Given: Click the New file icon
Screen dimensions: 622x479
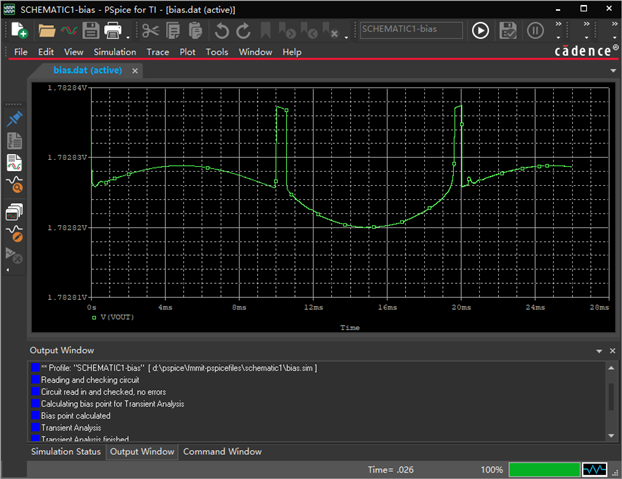Looking at the screenshot, I should (x=19, y=30).
